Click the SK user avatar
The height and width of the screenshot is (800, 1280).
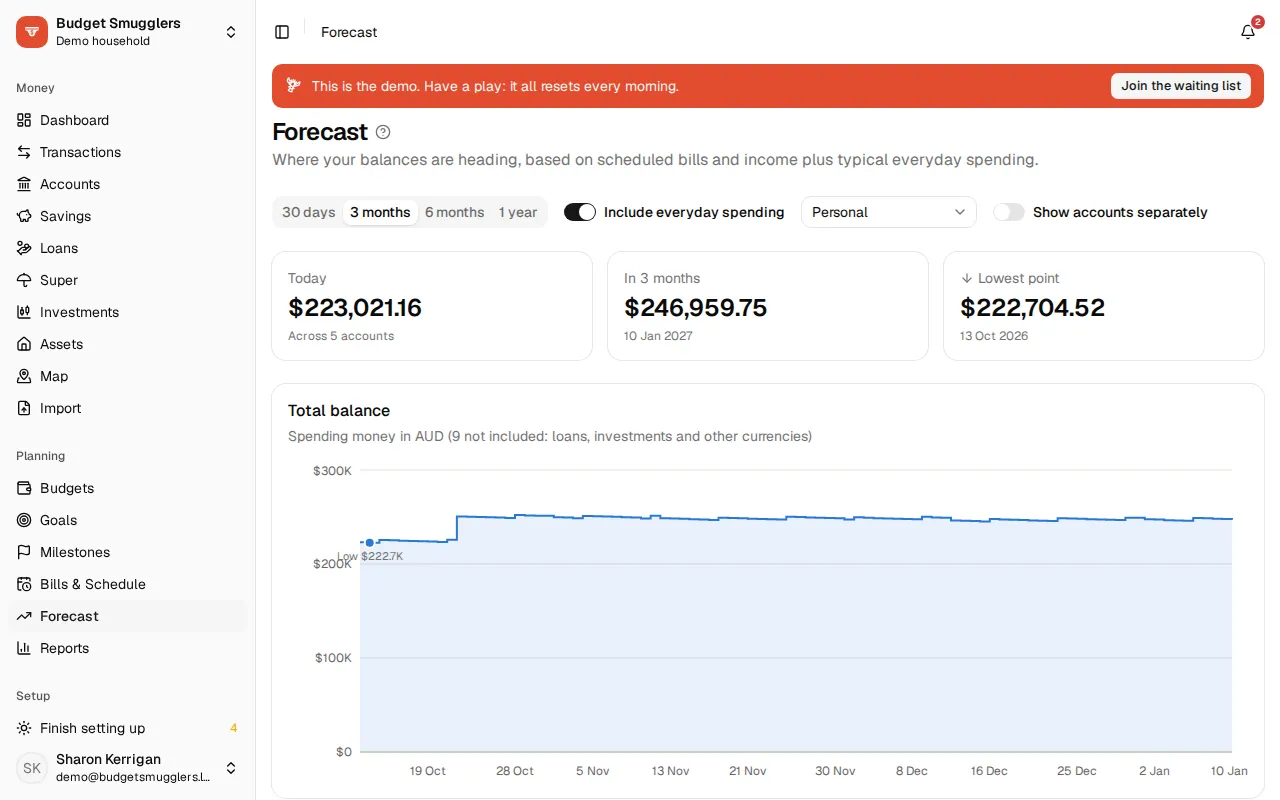(32, 768)
